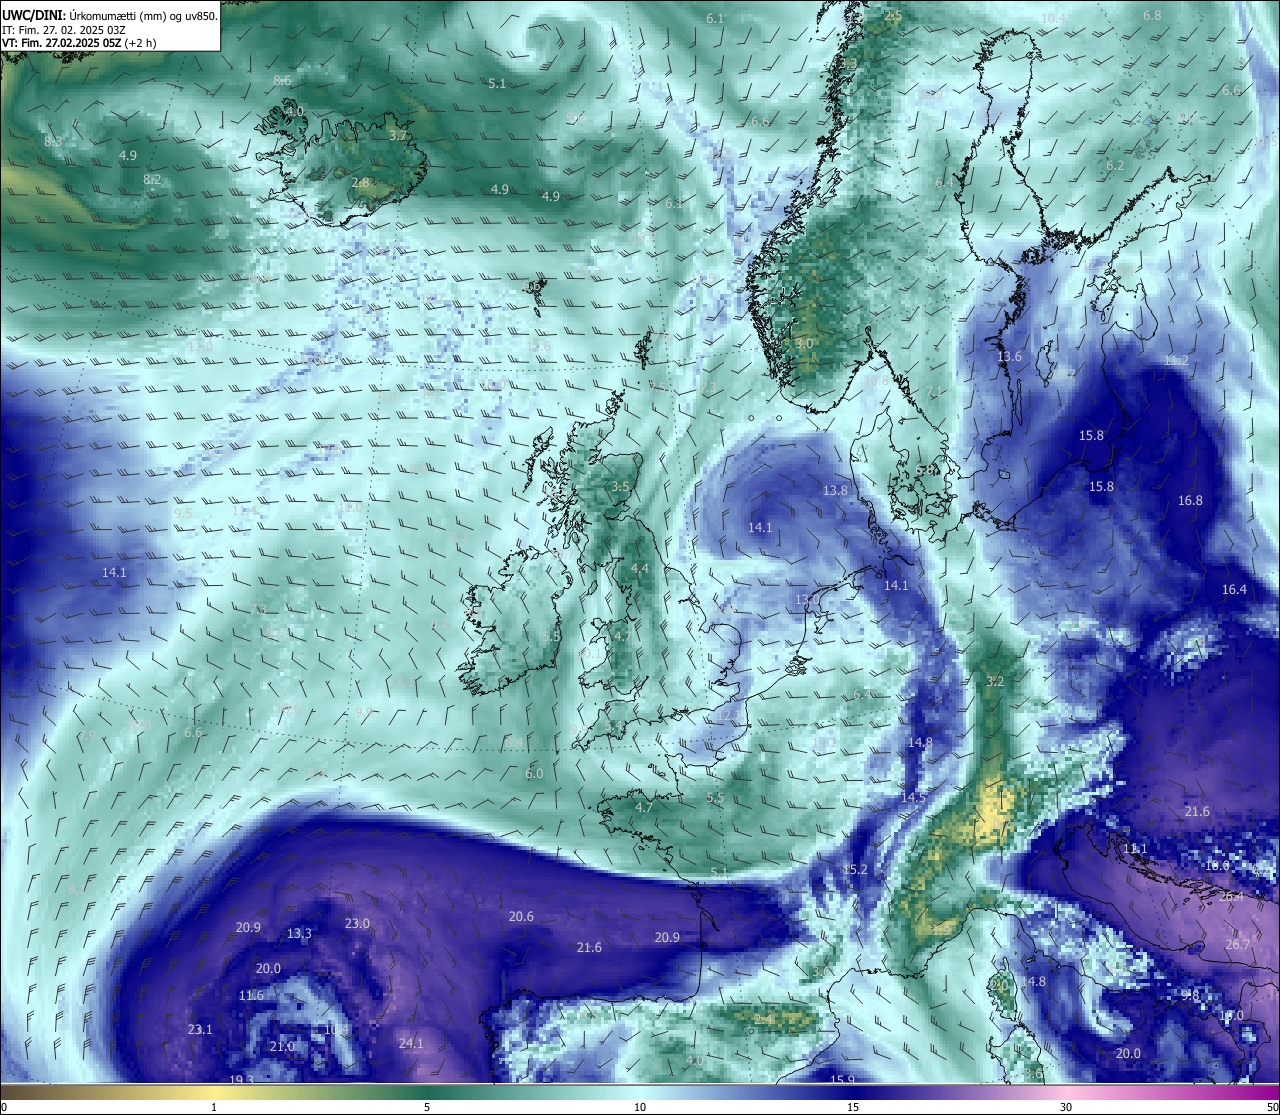Click the 21.0 value near the bottom-left

click(x=282, y=1046)
